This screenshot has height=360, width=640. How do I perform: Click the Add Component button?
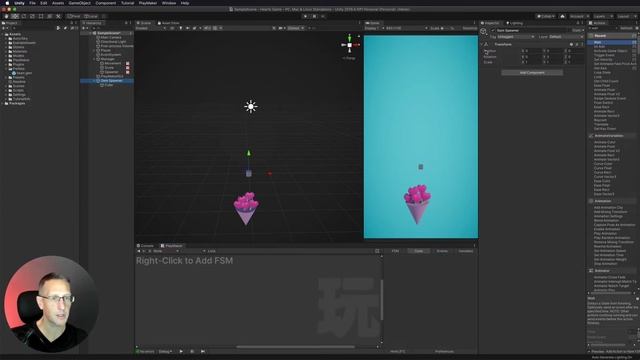pyautogui.click(x=532, y=73)
